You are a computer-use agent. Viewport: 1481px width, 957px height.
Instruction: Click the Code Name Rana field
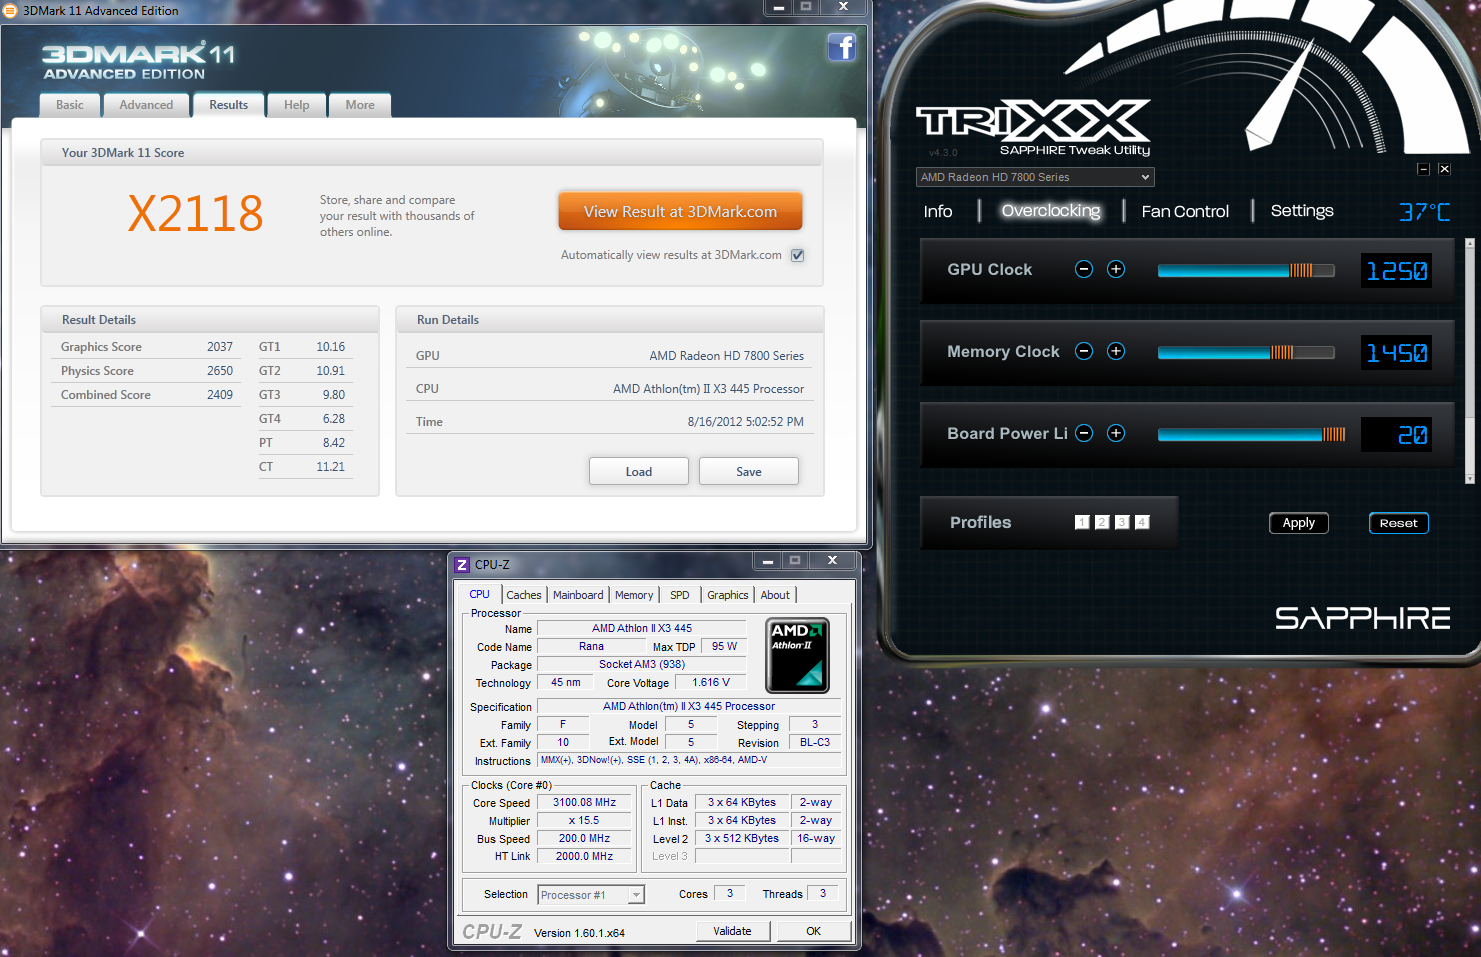tap(591, 646)
